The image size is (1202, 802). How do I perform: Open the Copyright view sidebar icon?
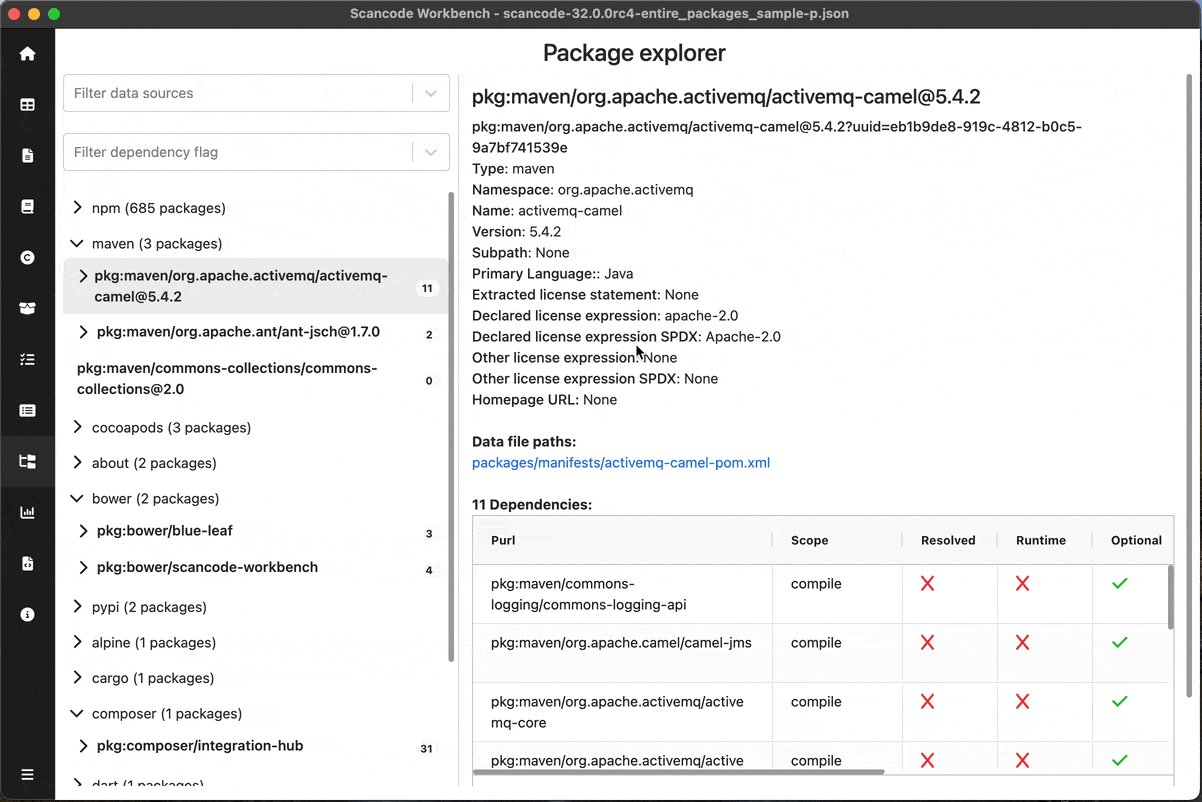point(27,258)
